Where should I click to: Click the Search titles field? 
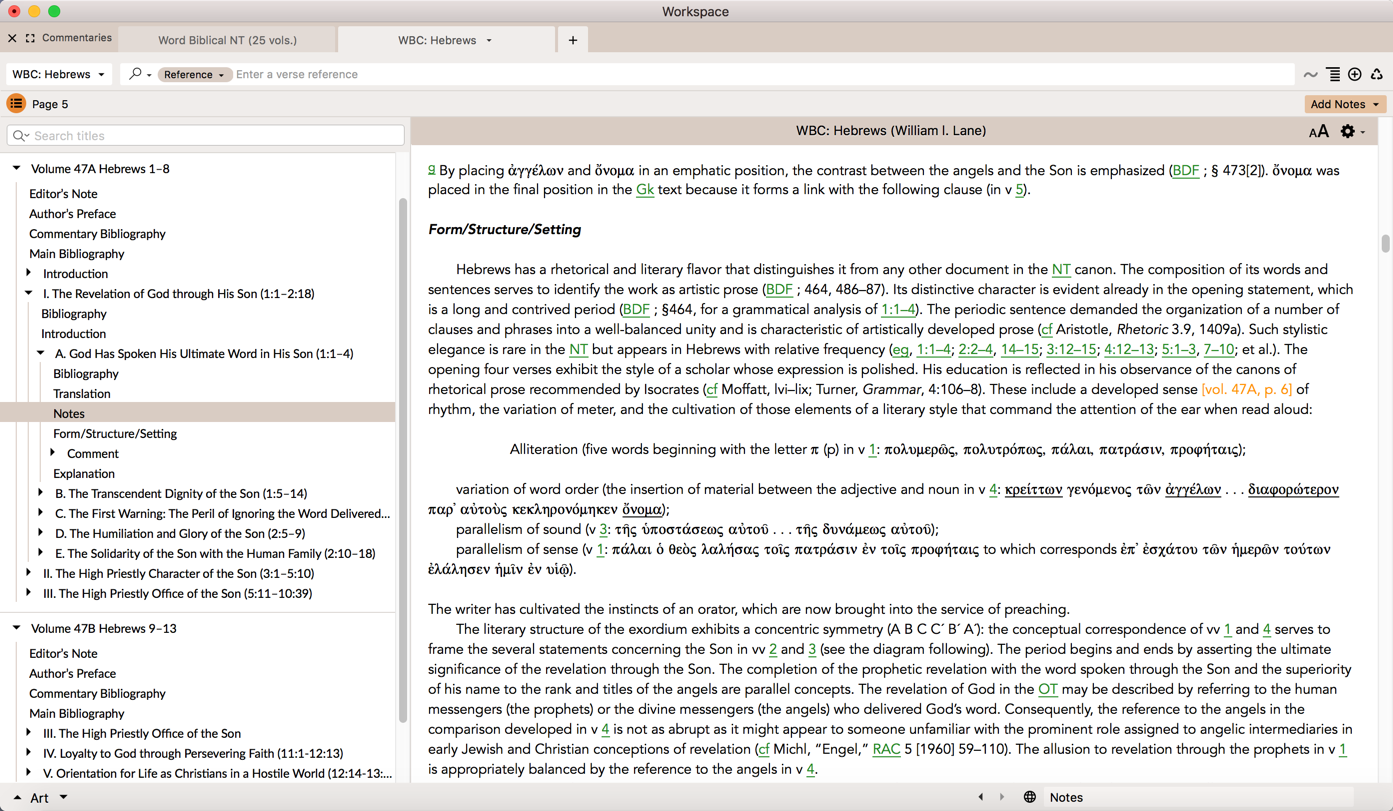(x=206, y=135)
